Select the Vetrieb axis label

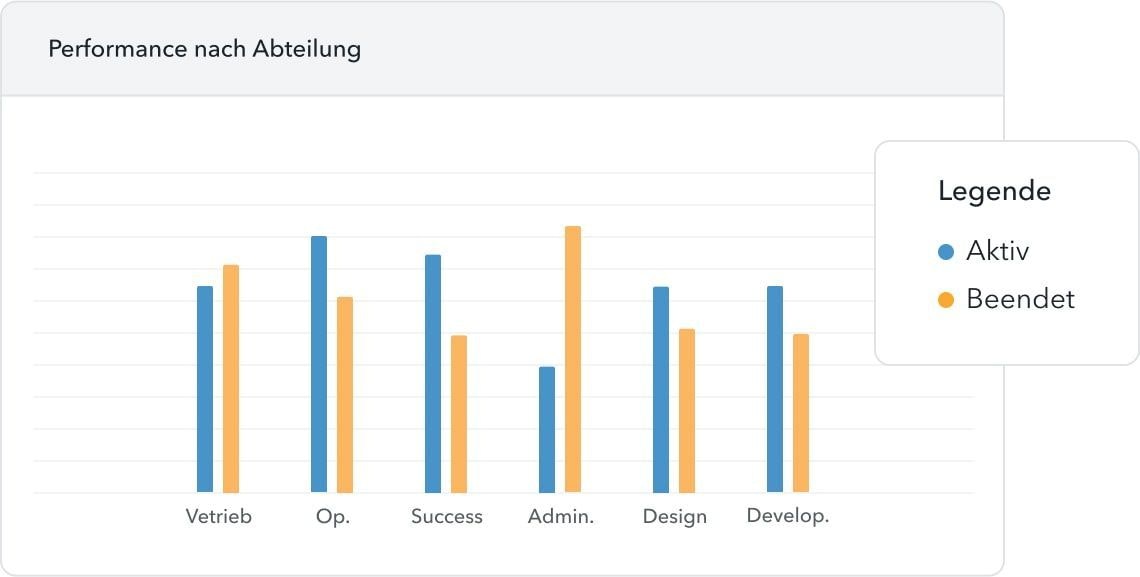click(x=219, y=517)
